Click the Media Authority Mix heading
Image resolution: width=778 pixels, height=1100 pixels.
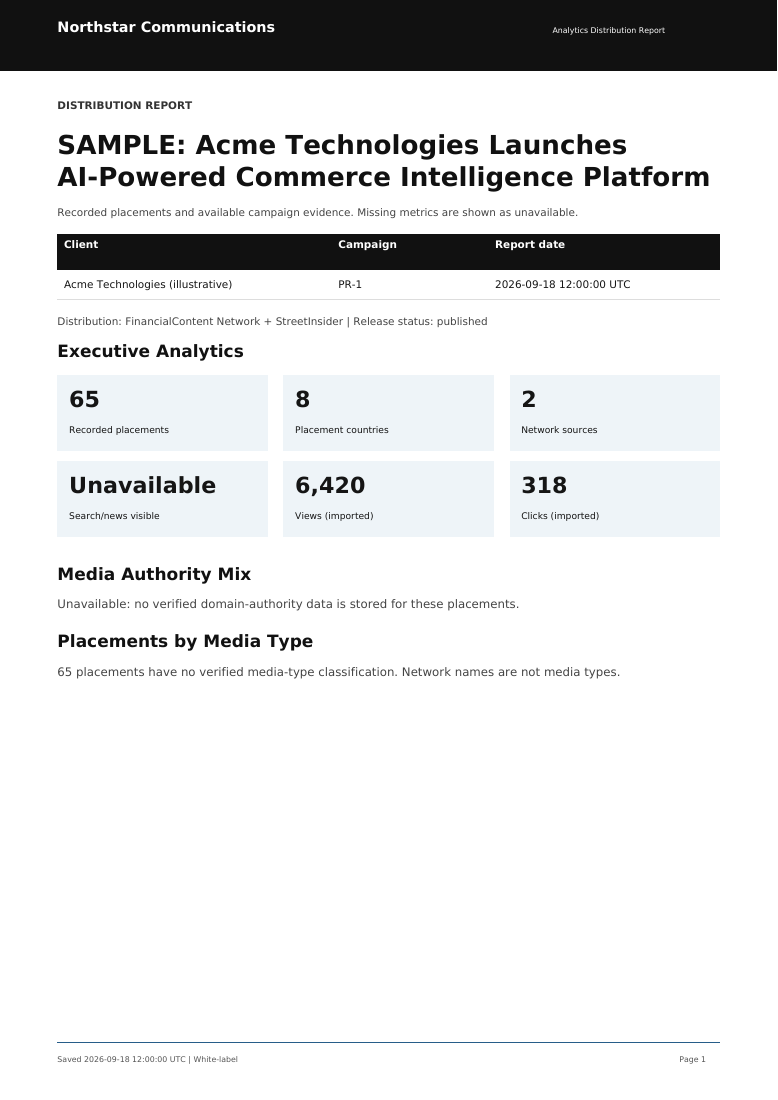click(x=154, y=574)
